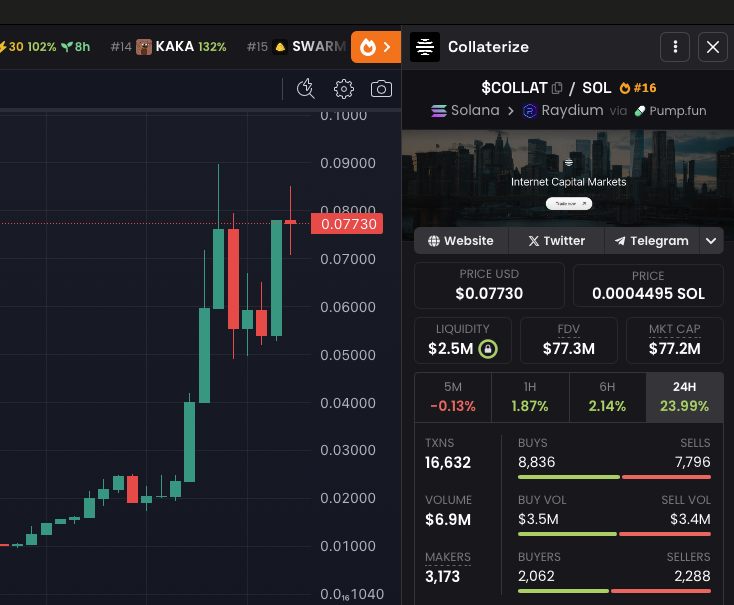Select the 1H timeframe tab
The width and height of the screenshot is (734, 605).
coord(530,398)
